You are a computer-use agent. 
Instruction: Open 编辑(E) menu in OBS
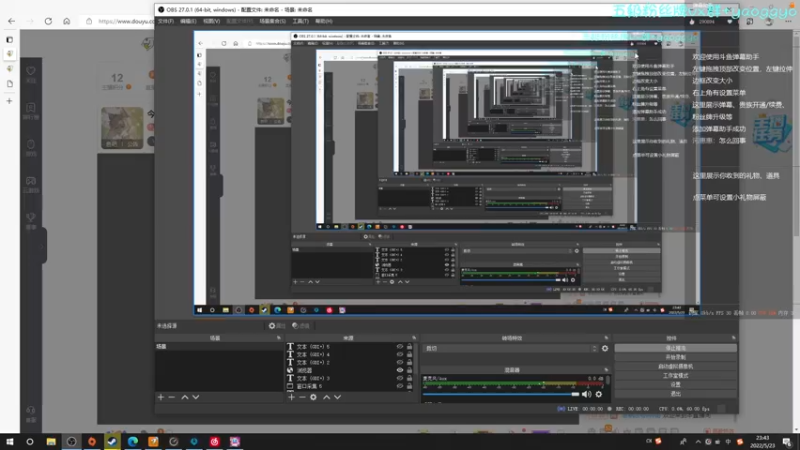tap(188, 21)
